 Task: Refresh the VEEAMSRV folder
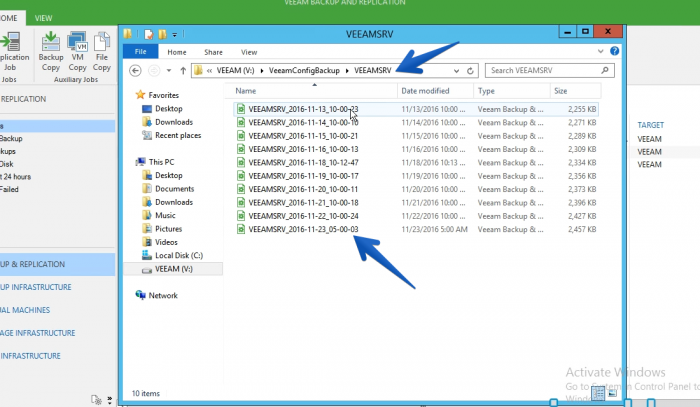[470, 71]
